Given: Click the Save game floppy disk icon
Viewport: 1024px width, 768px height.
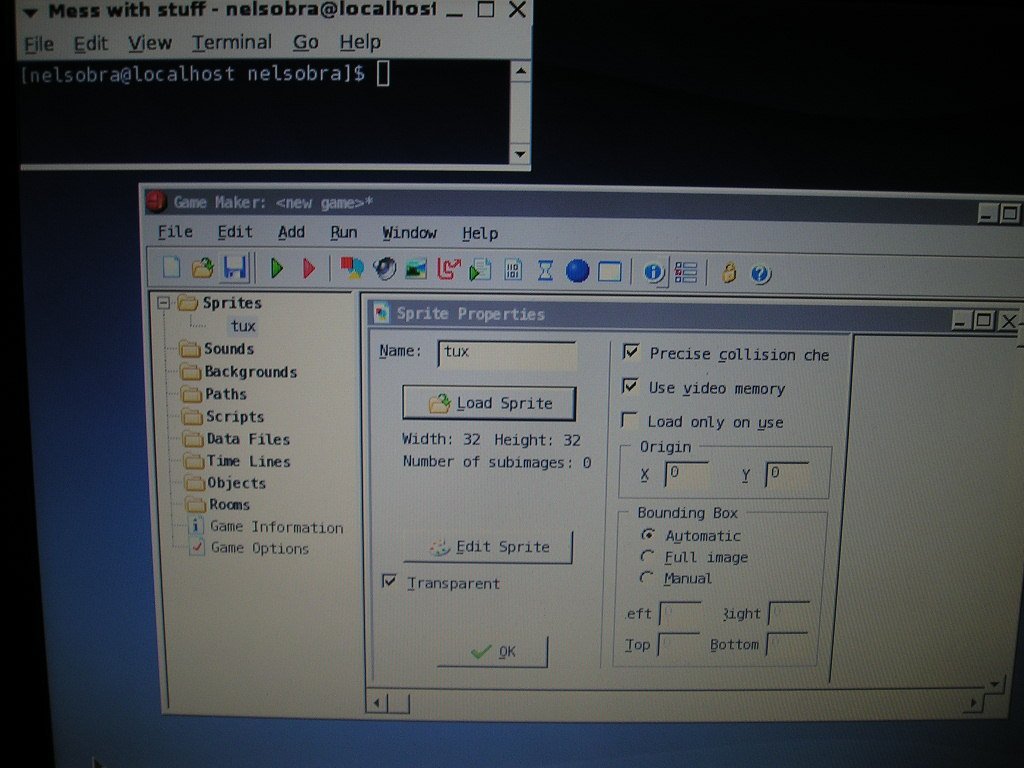Looking at the screenshot, I should point(235,268).
